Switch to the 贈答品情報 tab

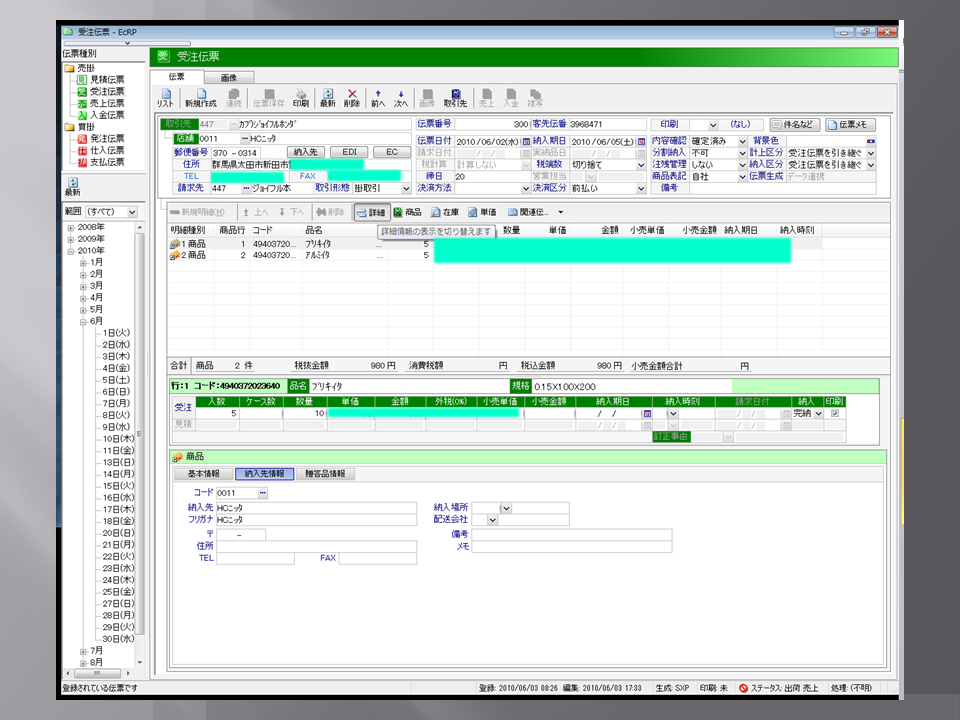tap(324, 474)
